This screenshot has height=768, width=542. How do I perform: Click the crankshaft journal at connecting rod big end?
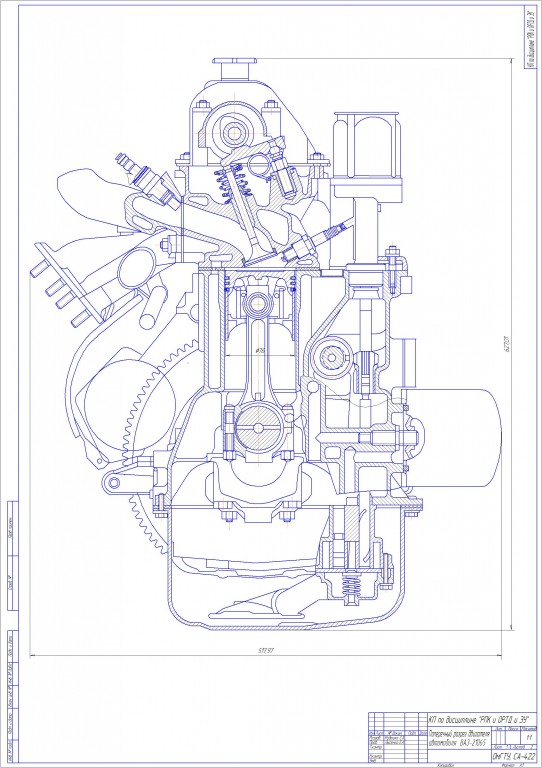point(258,427)
